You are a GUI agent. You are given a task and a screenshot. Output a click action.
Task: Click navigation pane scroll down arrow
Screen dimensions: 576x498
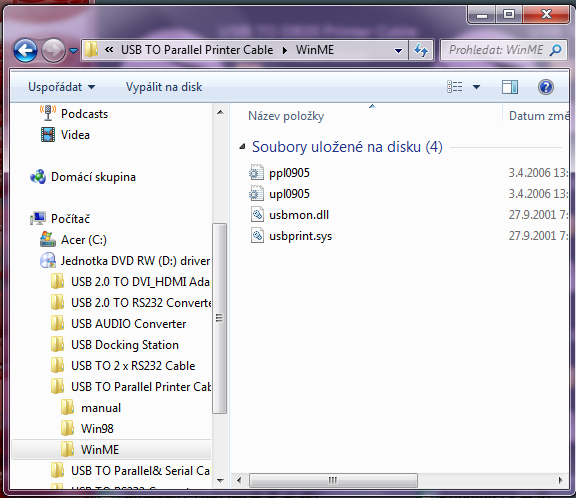tap(220, 480)
